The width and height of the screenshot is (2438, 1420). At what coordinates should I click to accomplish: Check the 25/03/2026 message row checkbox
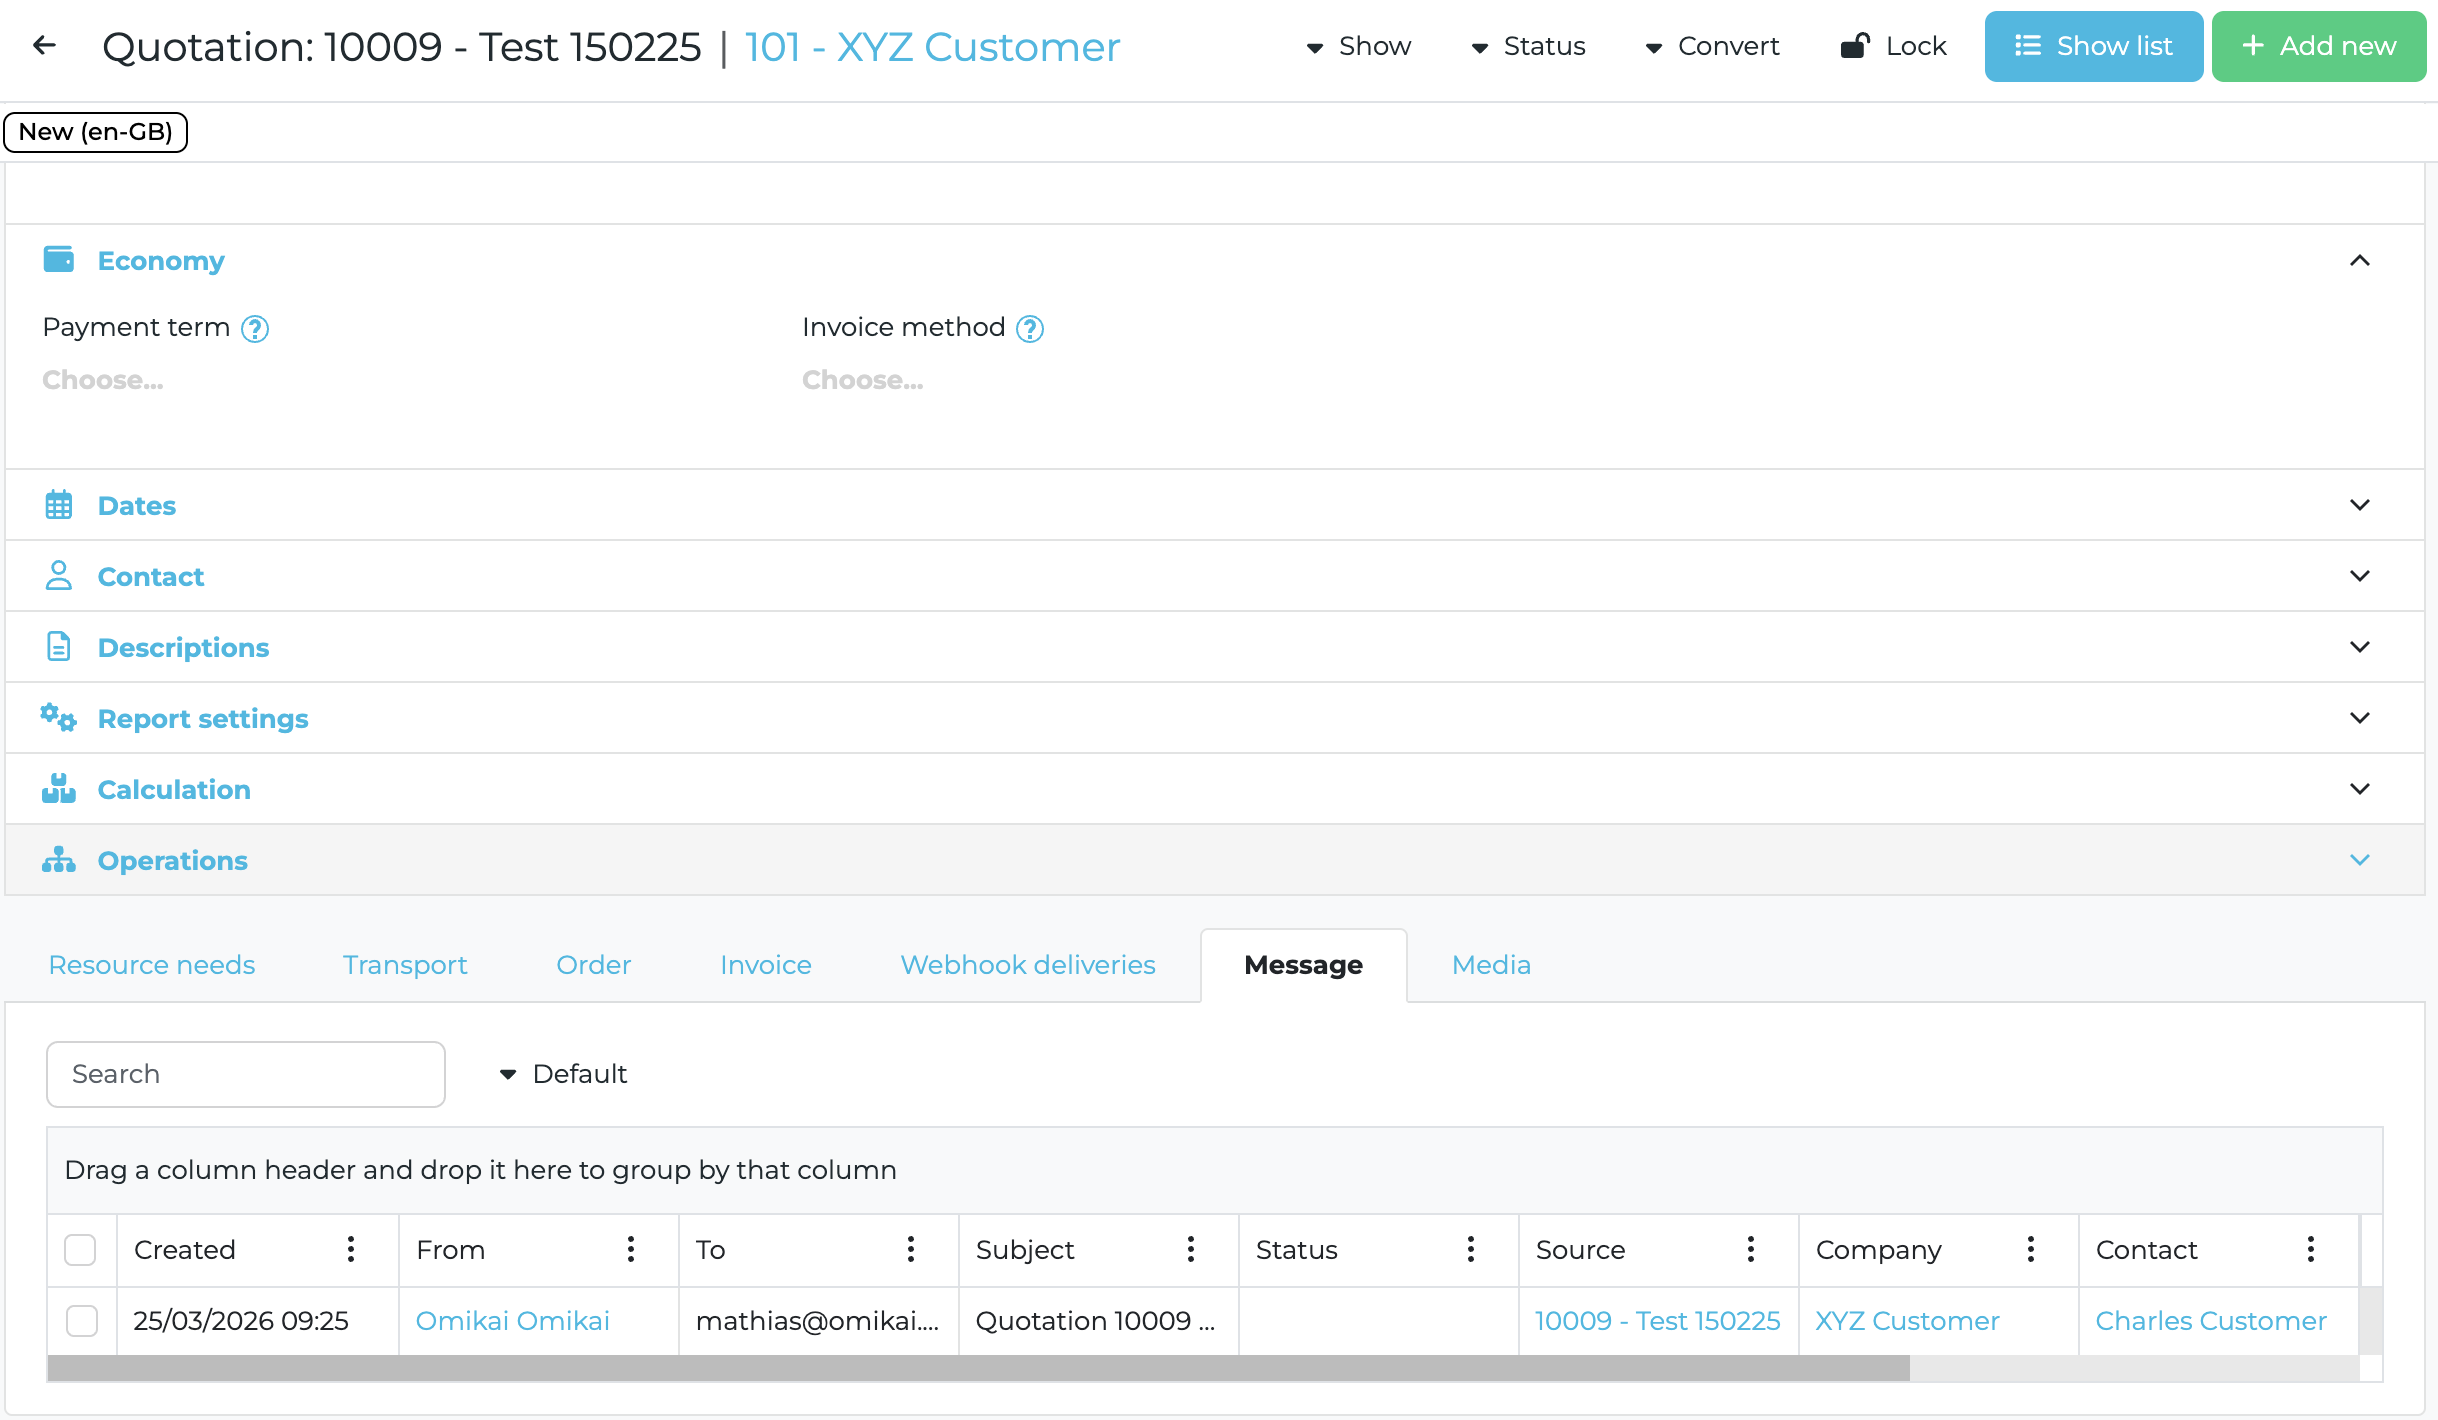coord(82,1321)
